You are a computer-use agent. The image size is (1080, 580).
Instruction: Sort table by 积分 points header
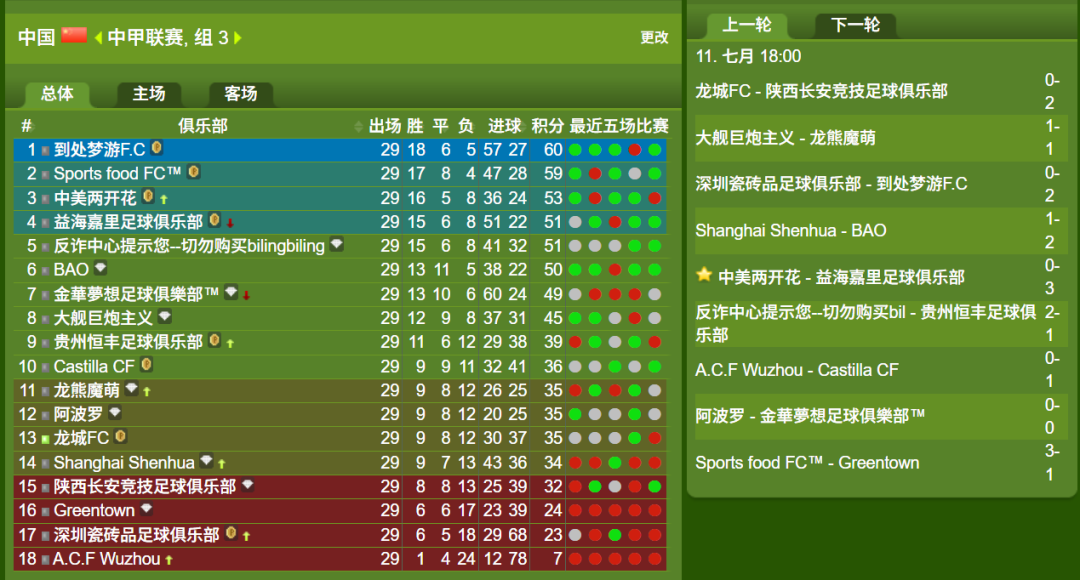tap(548, 126)
